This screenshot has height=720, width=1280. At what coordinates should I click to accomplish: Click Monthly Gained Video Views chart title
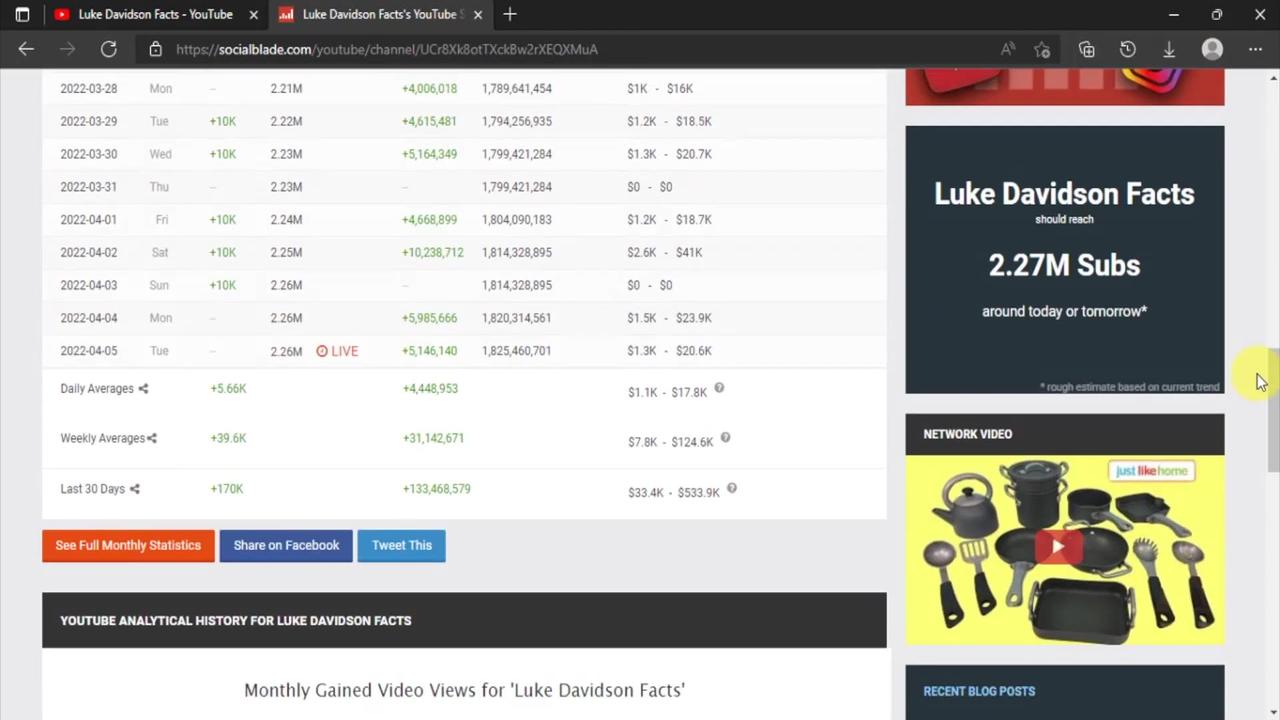pyautogui.click(x=464, y=690)
